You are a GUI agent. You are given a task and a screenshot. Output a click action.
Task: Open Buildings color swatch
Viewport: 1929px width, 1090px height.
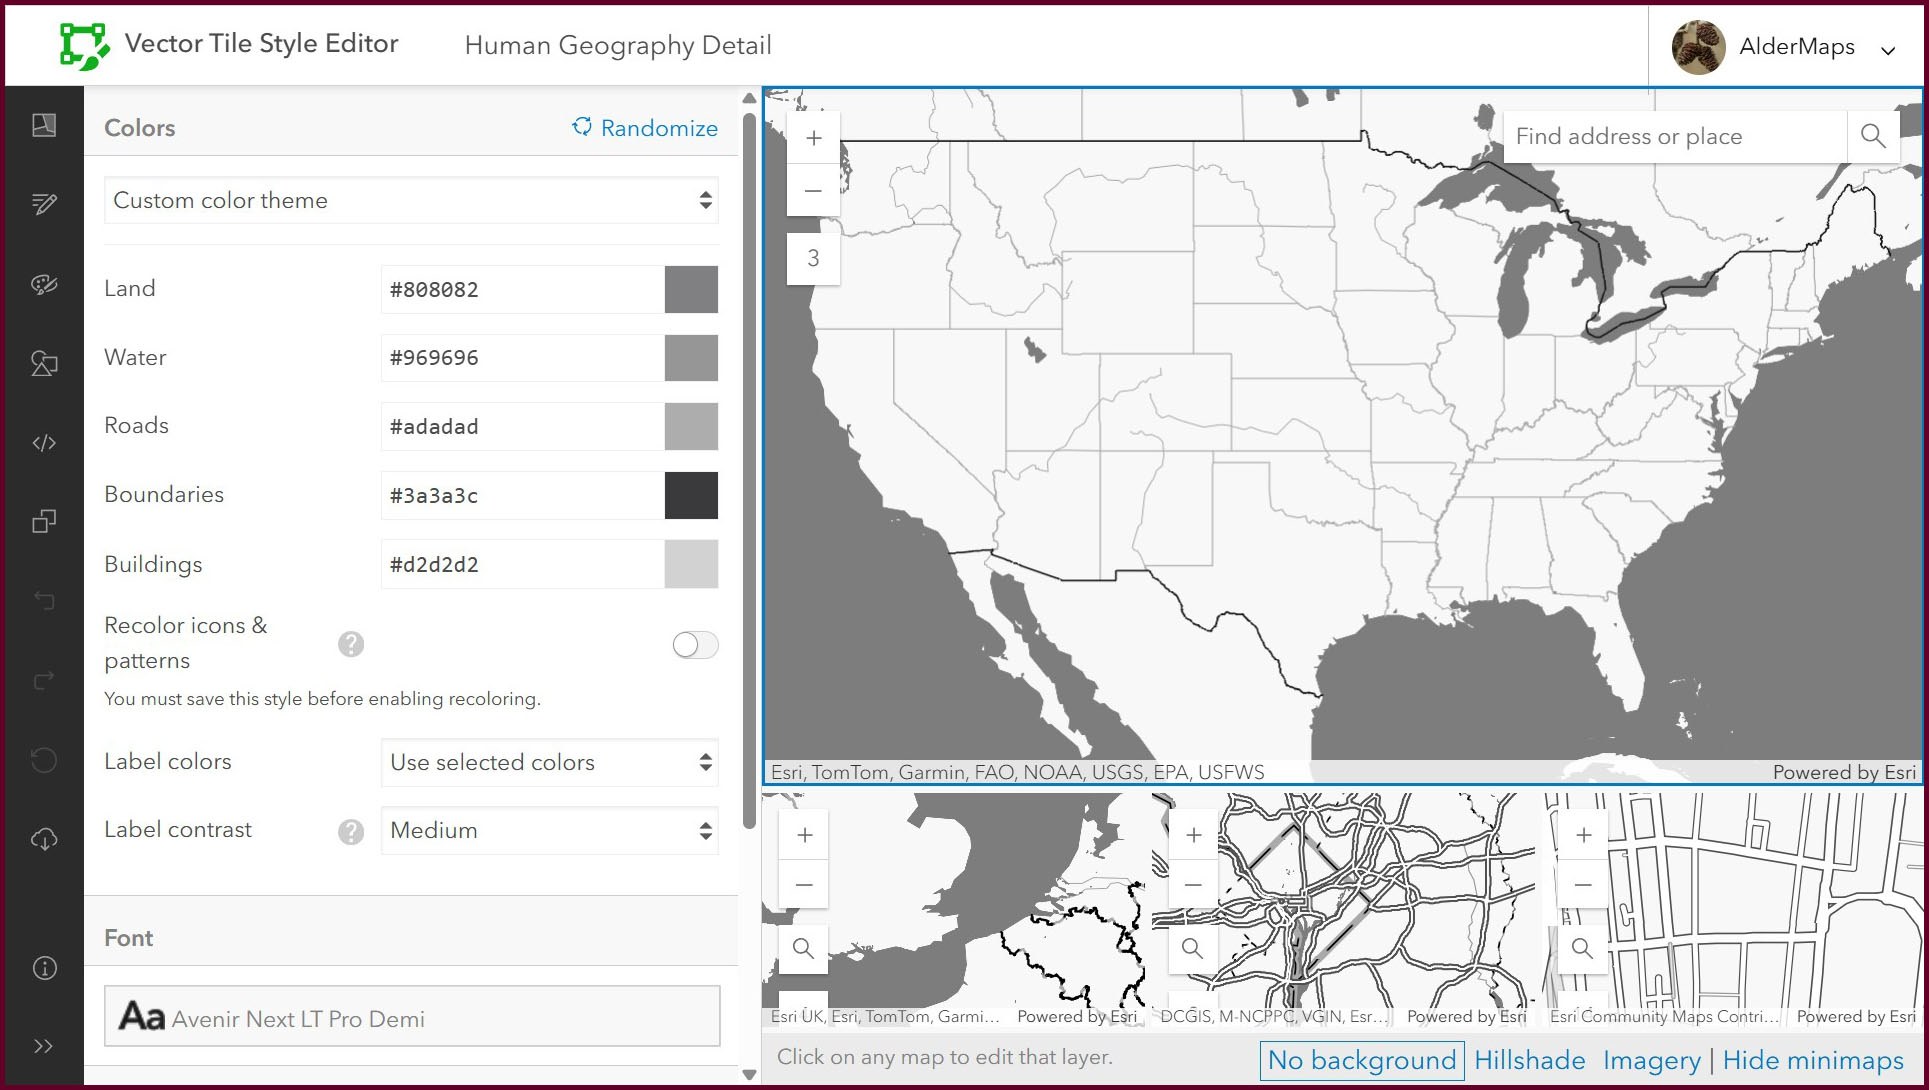691,564
